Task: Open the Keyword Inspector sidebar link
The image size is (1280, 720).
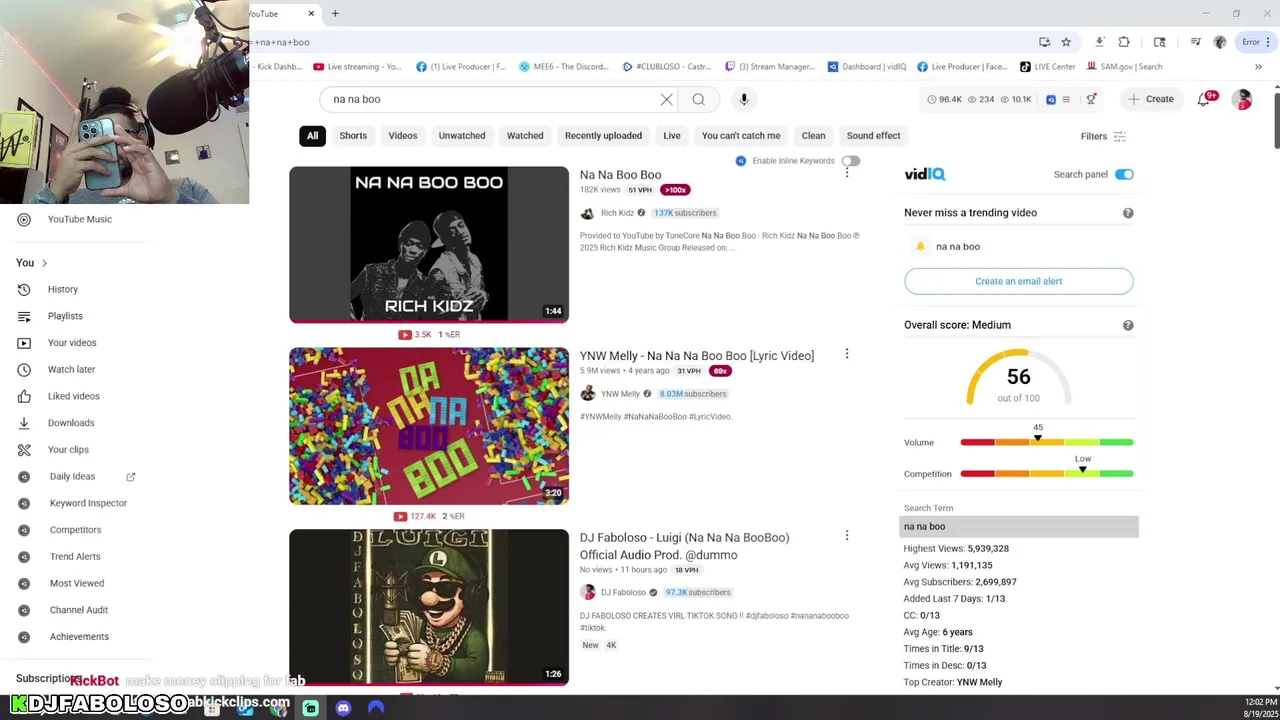Action: point(88,503)
